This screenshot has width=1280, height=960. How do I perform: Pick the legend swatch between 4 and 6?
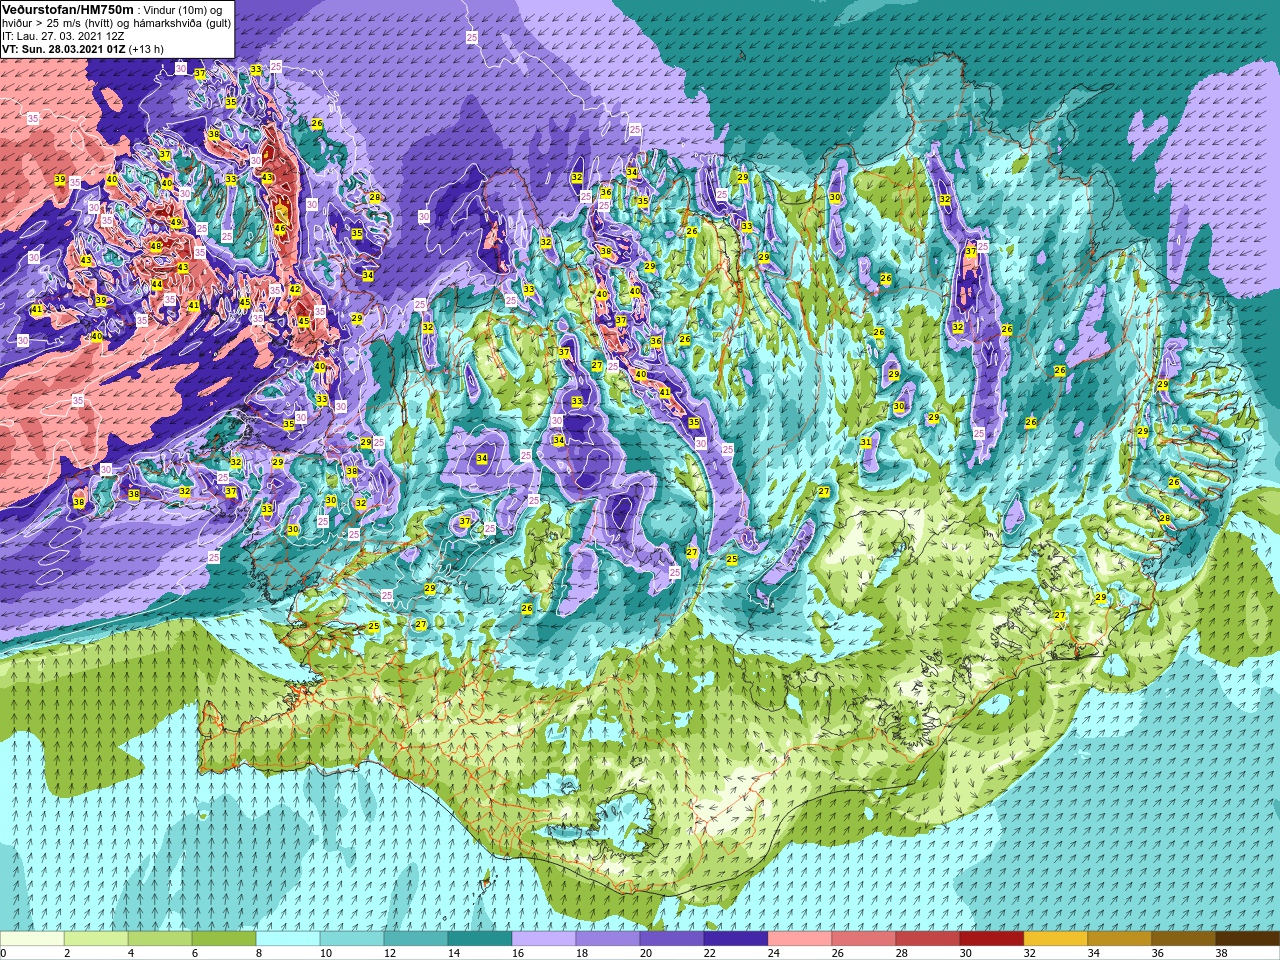[x=160, y=939]
